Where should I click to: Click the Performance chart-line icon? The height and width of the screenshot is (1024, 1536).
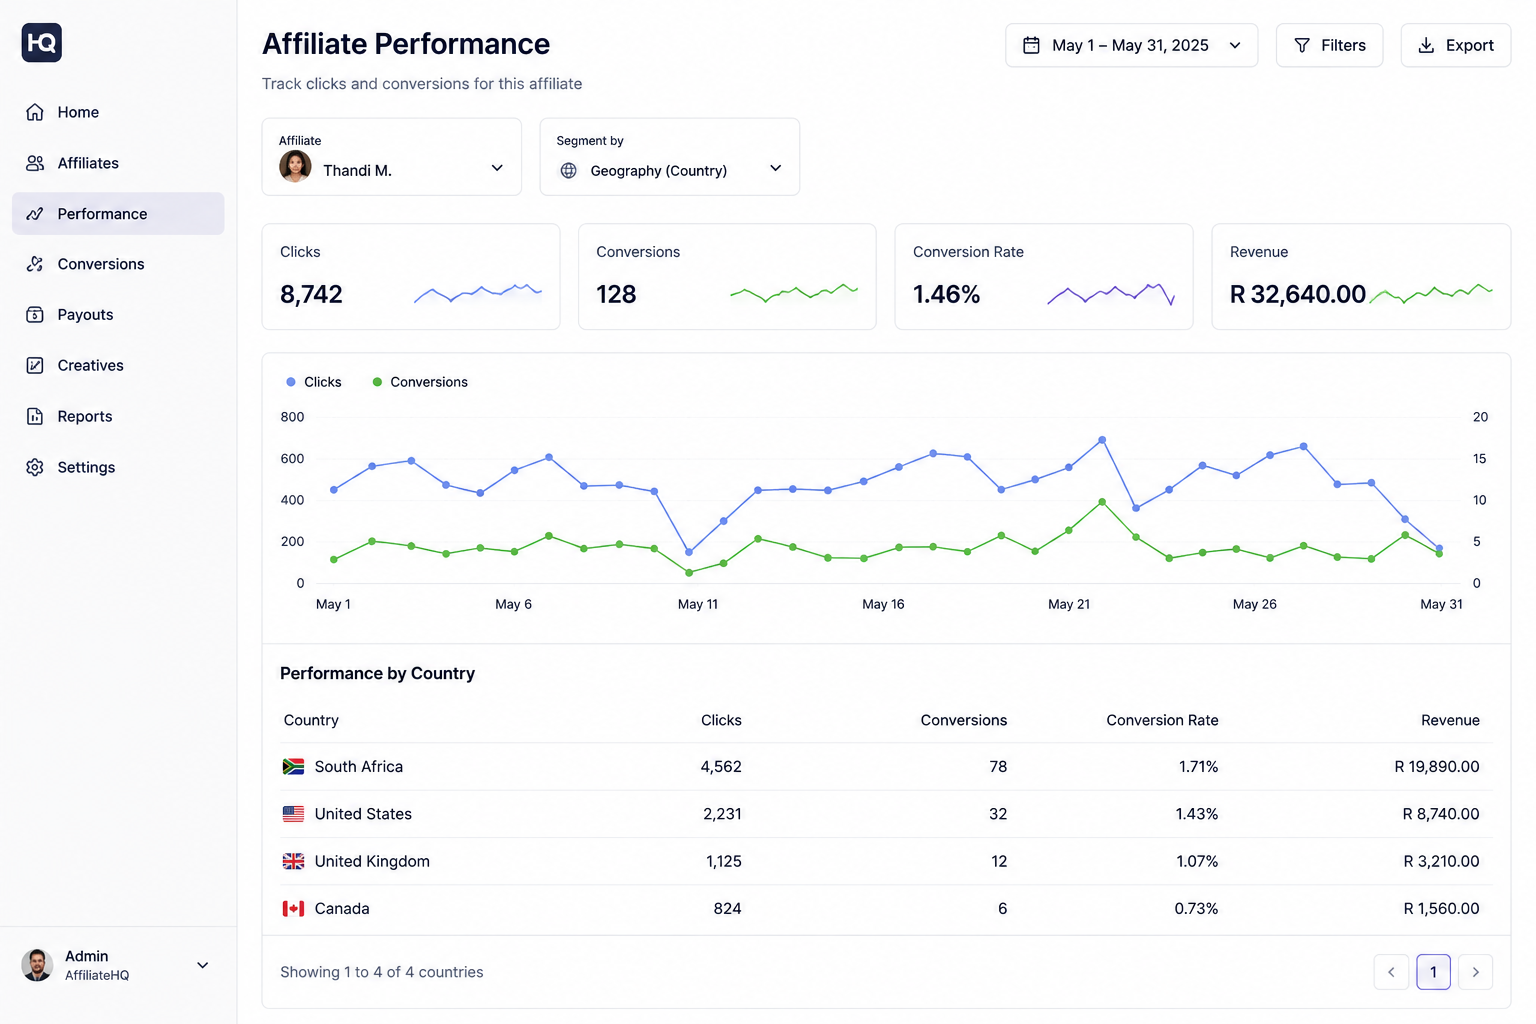(x=35, y=214)
